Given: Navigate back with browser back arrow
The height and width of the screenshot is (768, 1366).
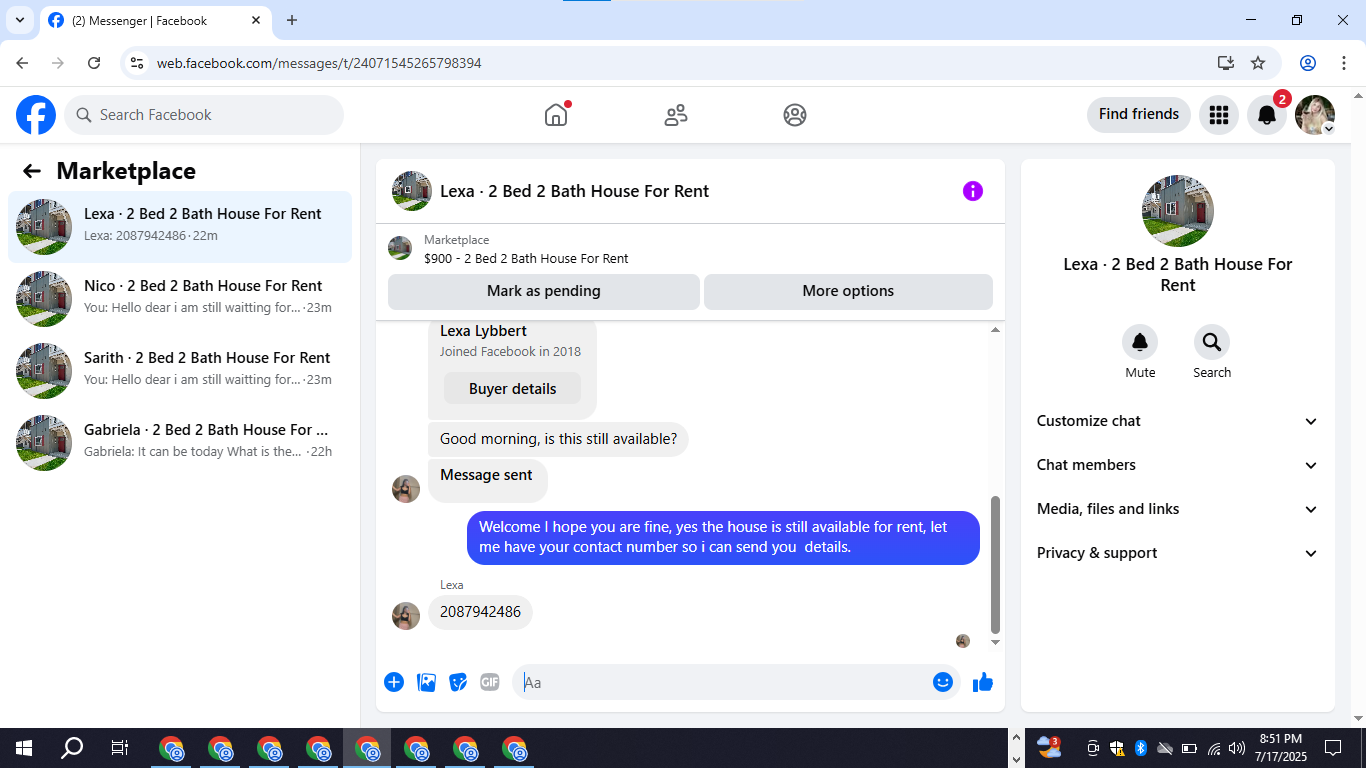Looking at the screenshot, I should [22, 63].
